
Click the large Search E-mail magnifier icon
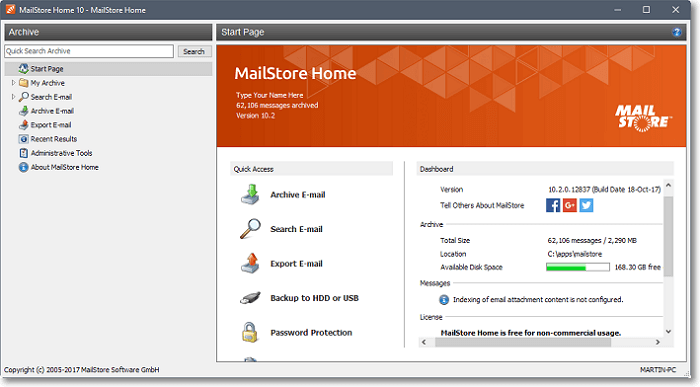point(250,229)
